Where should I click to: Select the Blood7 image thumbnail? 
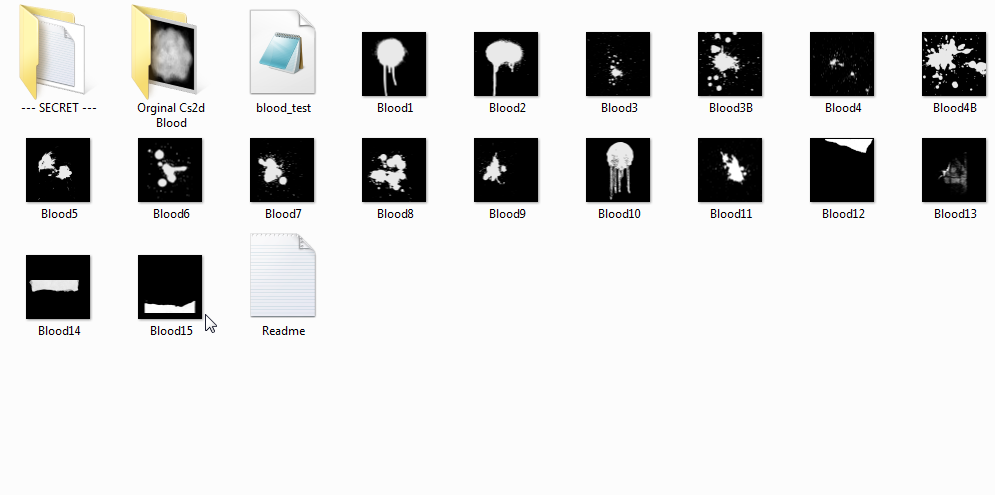click(x=282, y=170)
